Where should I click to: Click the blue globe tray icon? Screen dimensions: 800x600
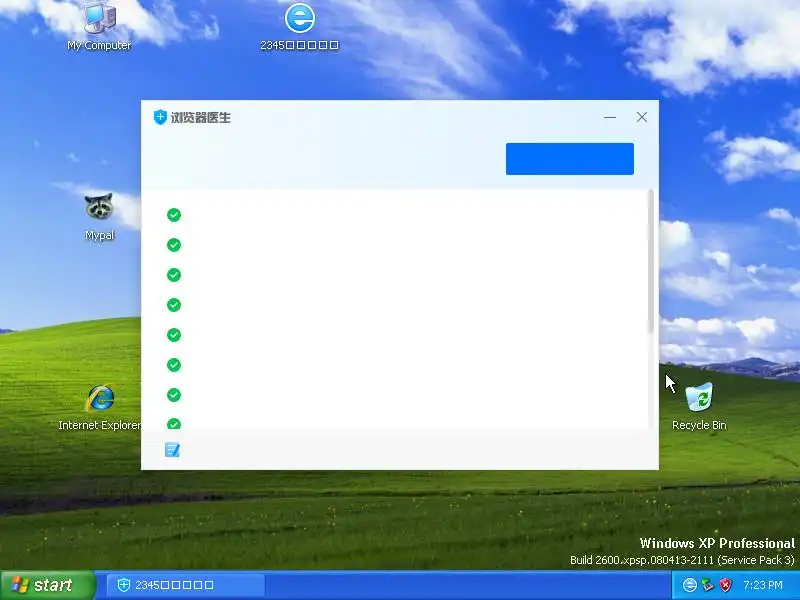(x=689, y=585)
